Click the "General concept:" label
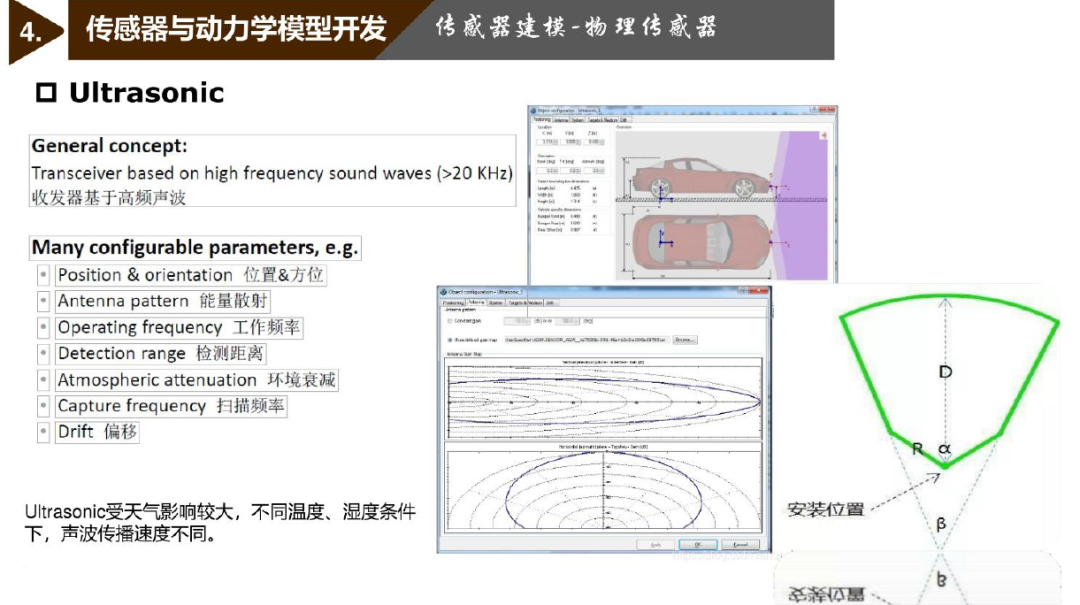Image resolution: width=1080 pixels, height=605 pixels. point(110,146)
